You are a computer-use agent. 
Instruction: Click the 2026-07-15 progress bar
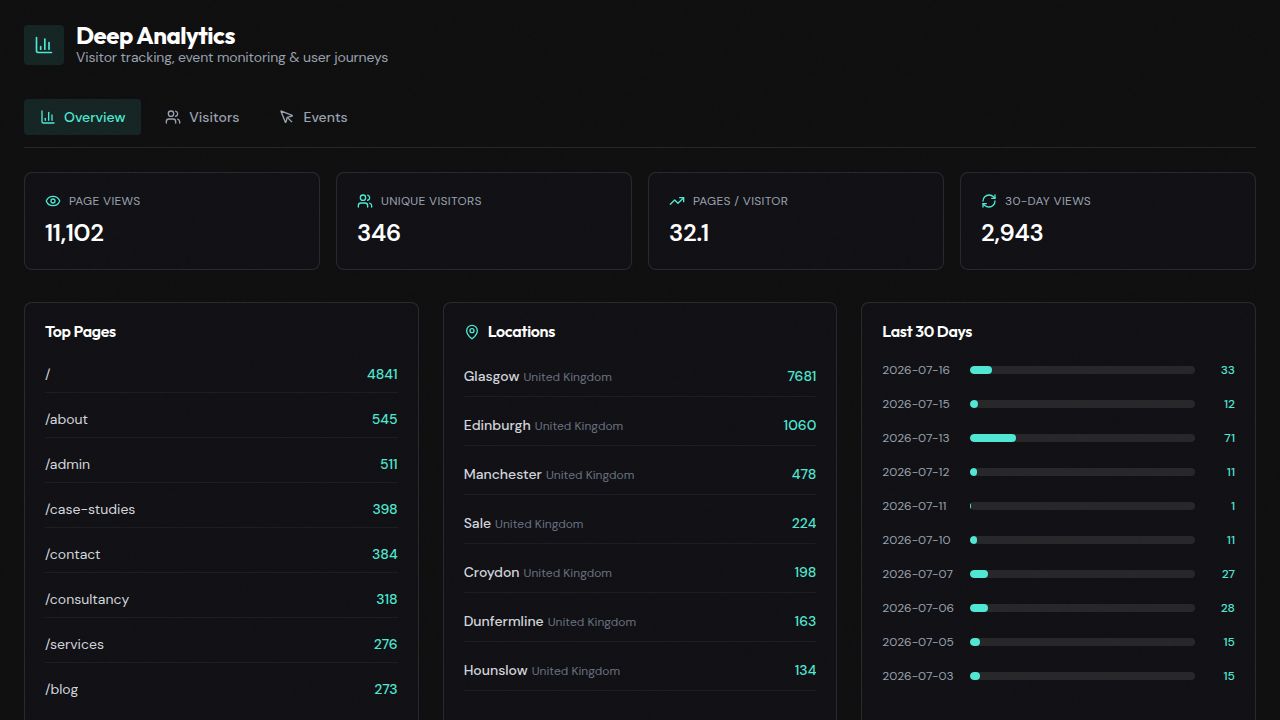[x=1082, y=404]
